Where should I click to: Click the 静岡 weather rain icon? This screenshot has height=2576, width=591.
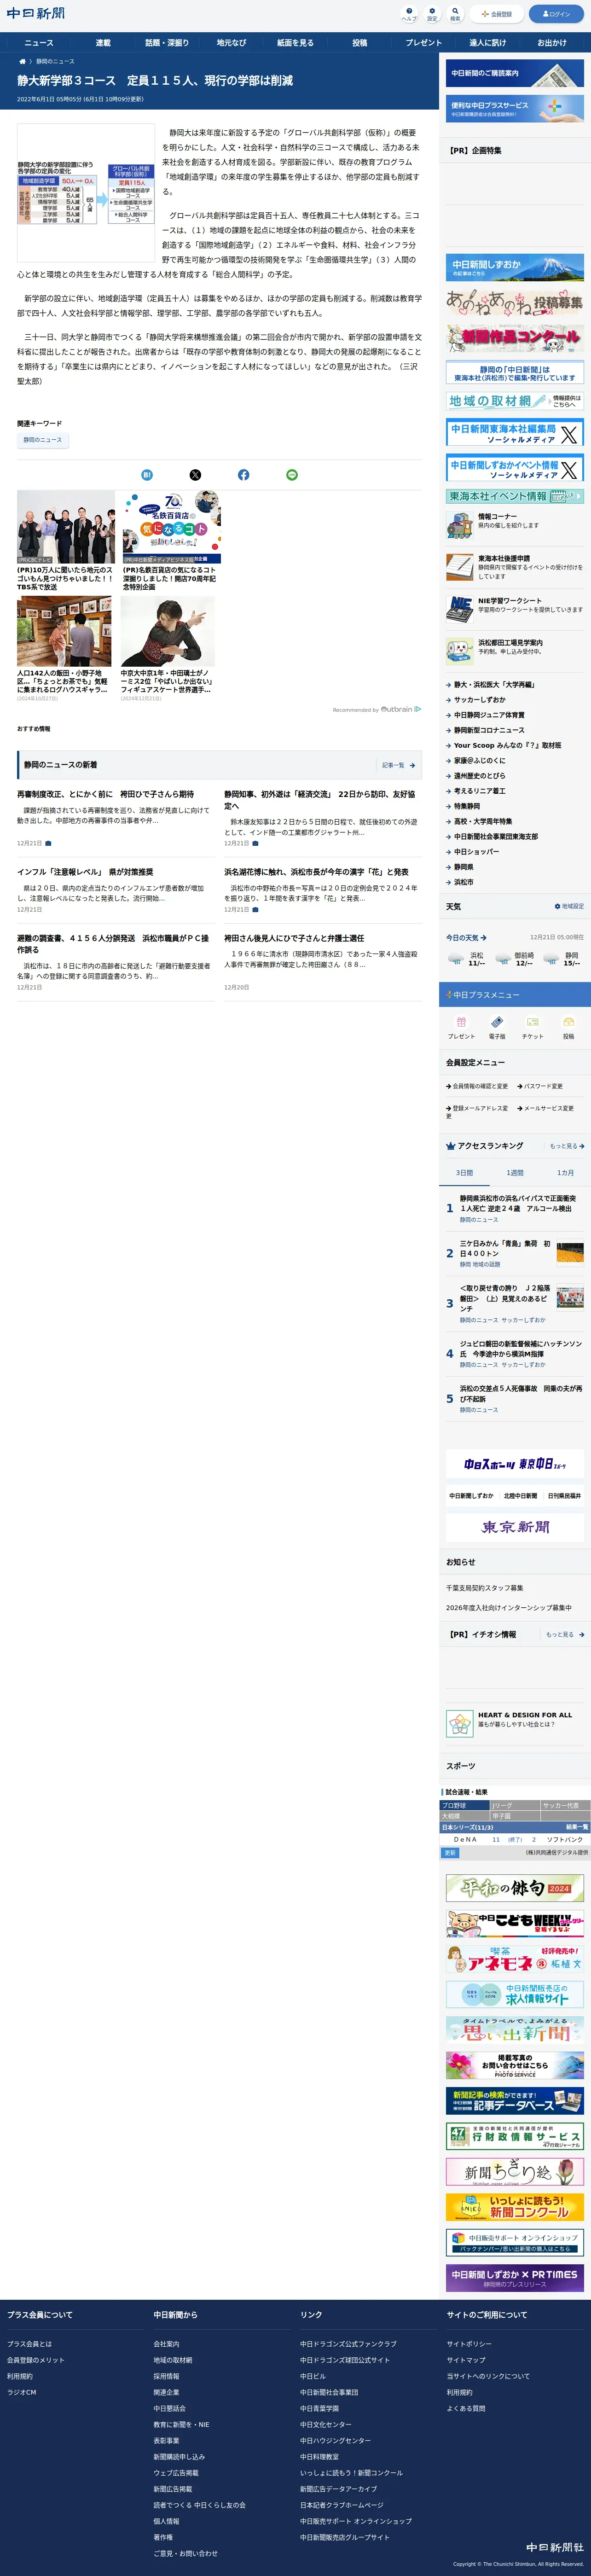(550, 958)
